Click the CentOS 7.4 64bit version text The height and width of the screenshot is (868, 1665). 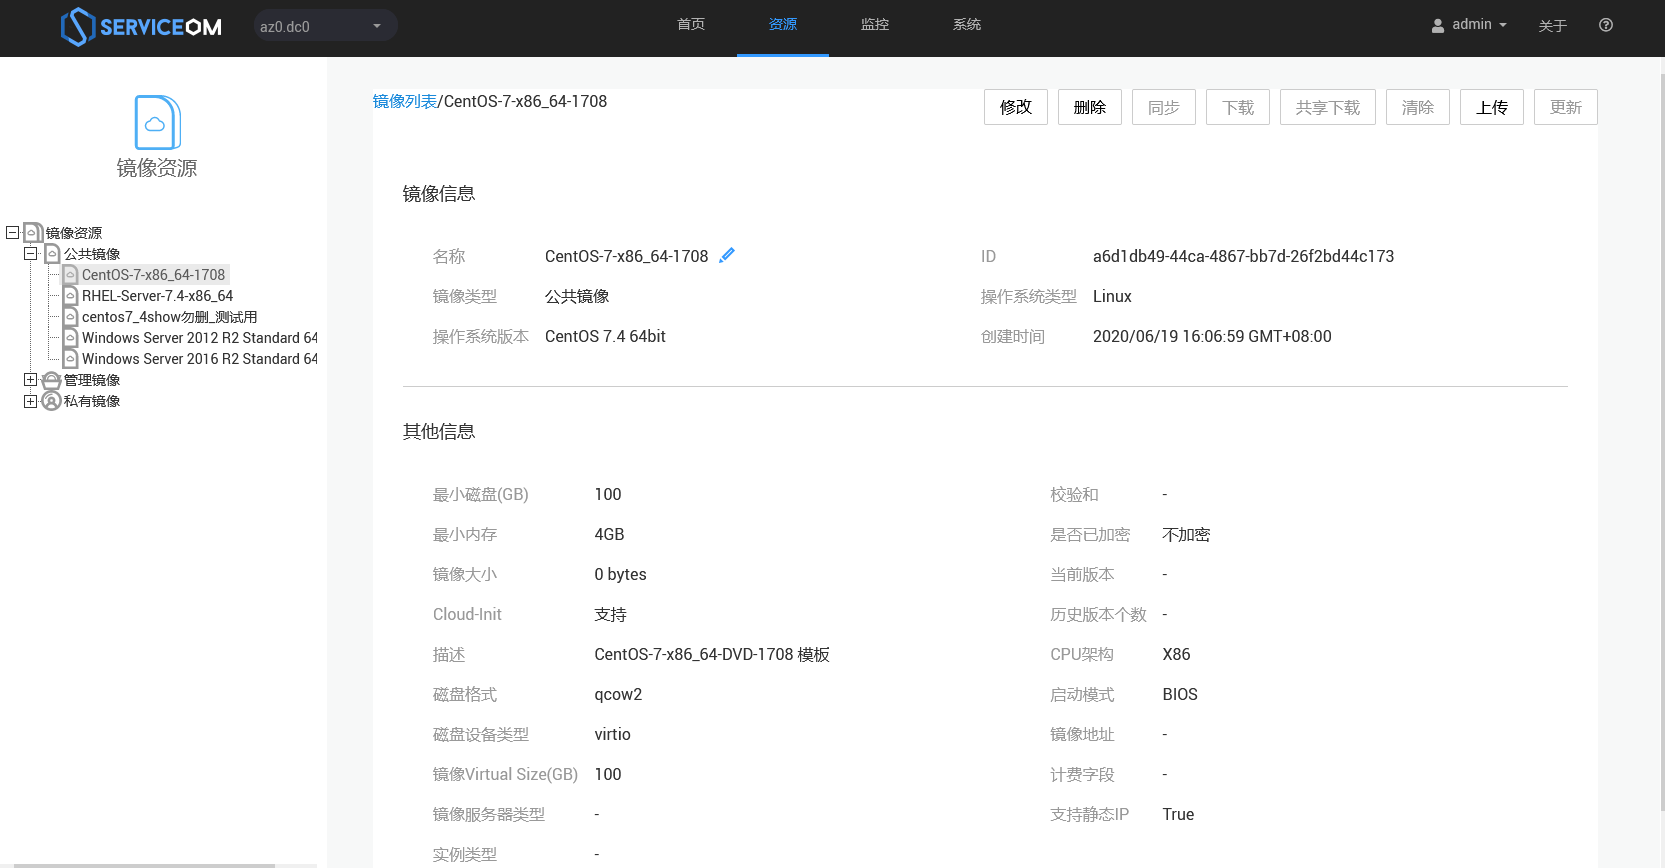tap(605, 336)
